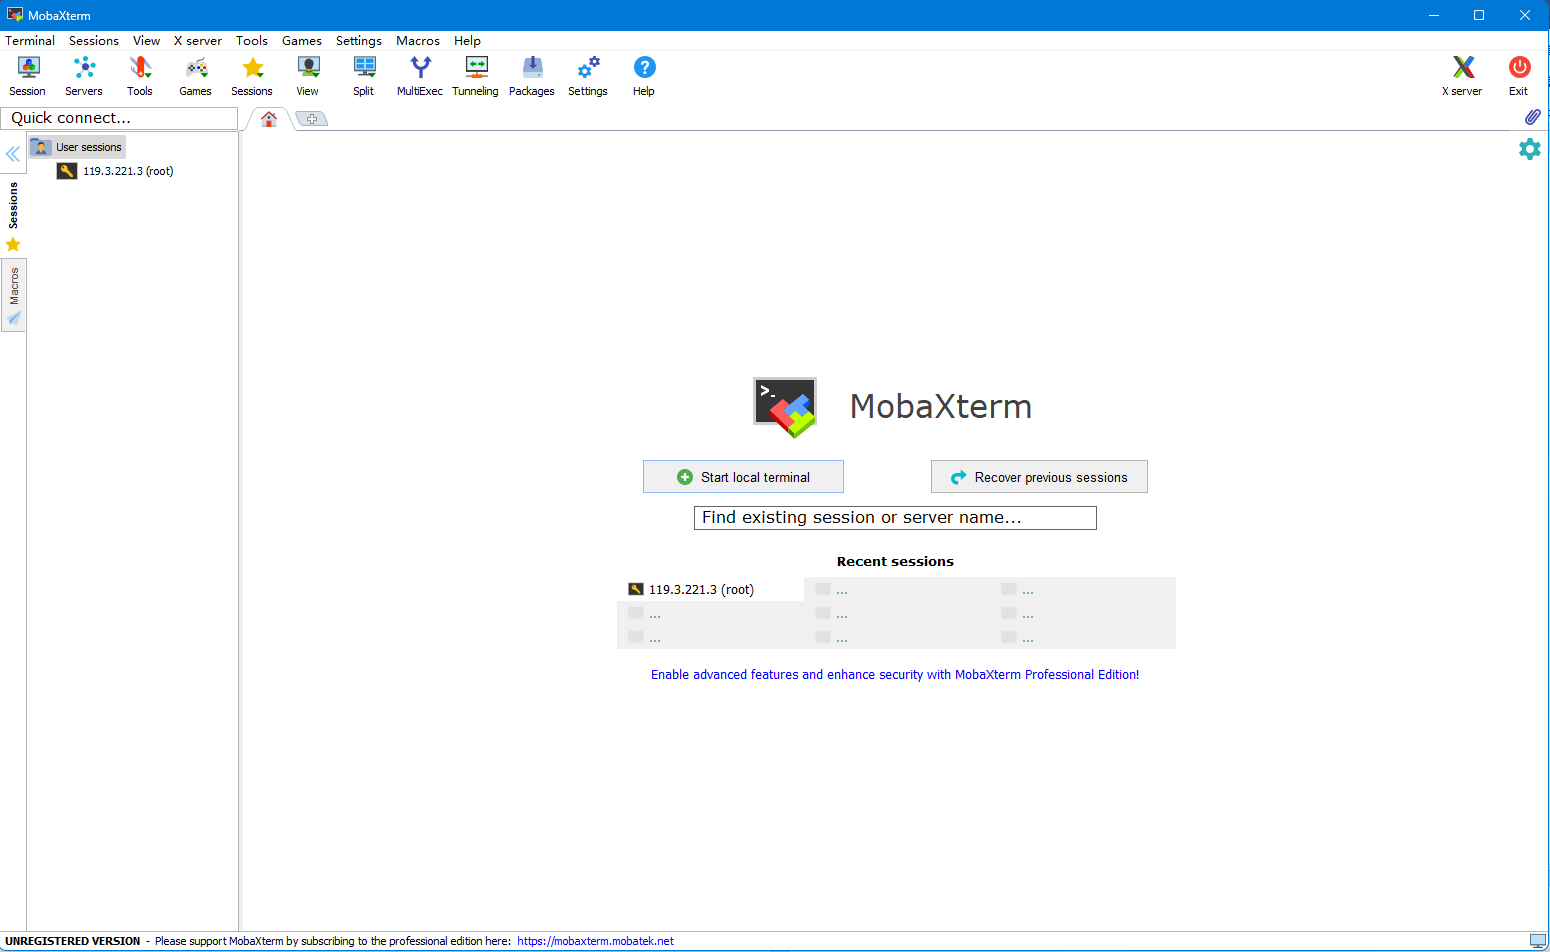Click the Recent sessions heading
This screenshot has width=1550, height=952.
[895, 562]
